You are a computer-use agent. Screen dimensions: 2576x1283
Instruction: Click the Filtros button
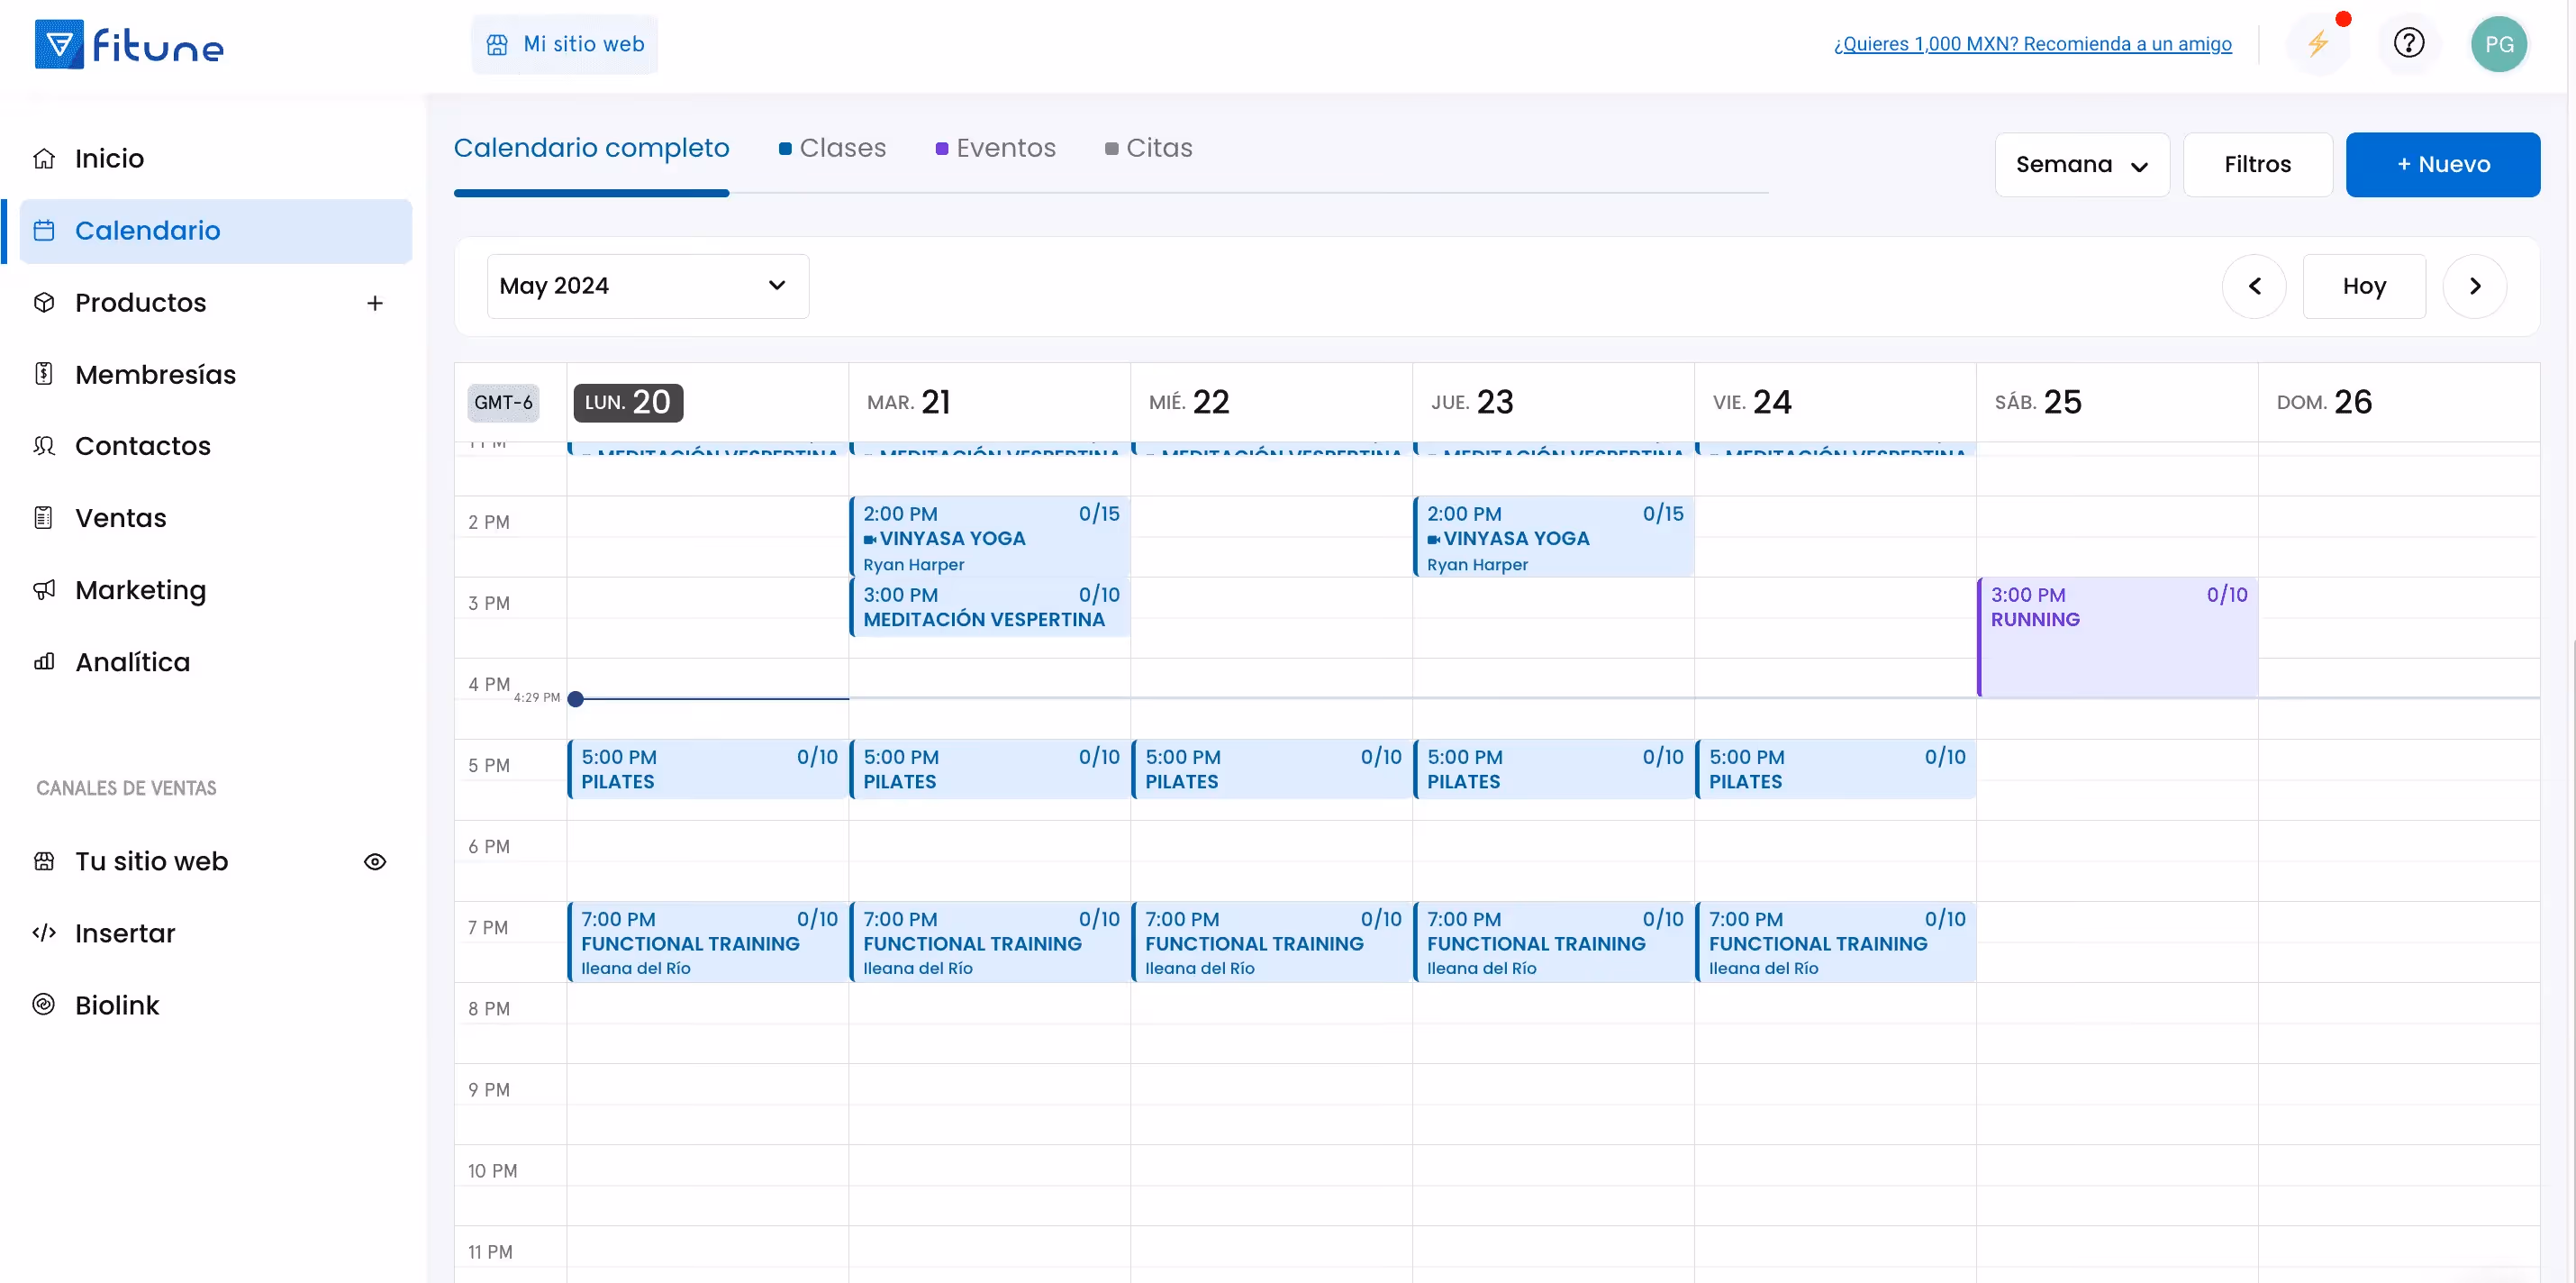pyautogui.click(x=2257, y=165)
